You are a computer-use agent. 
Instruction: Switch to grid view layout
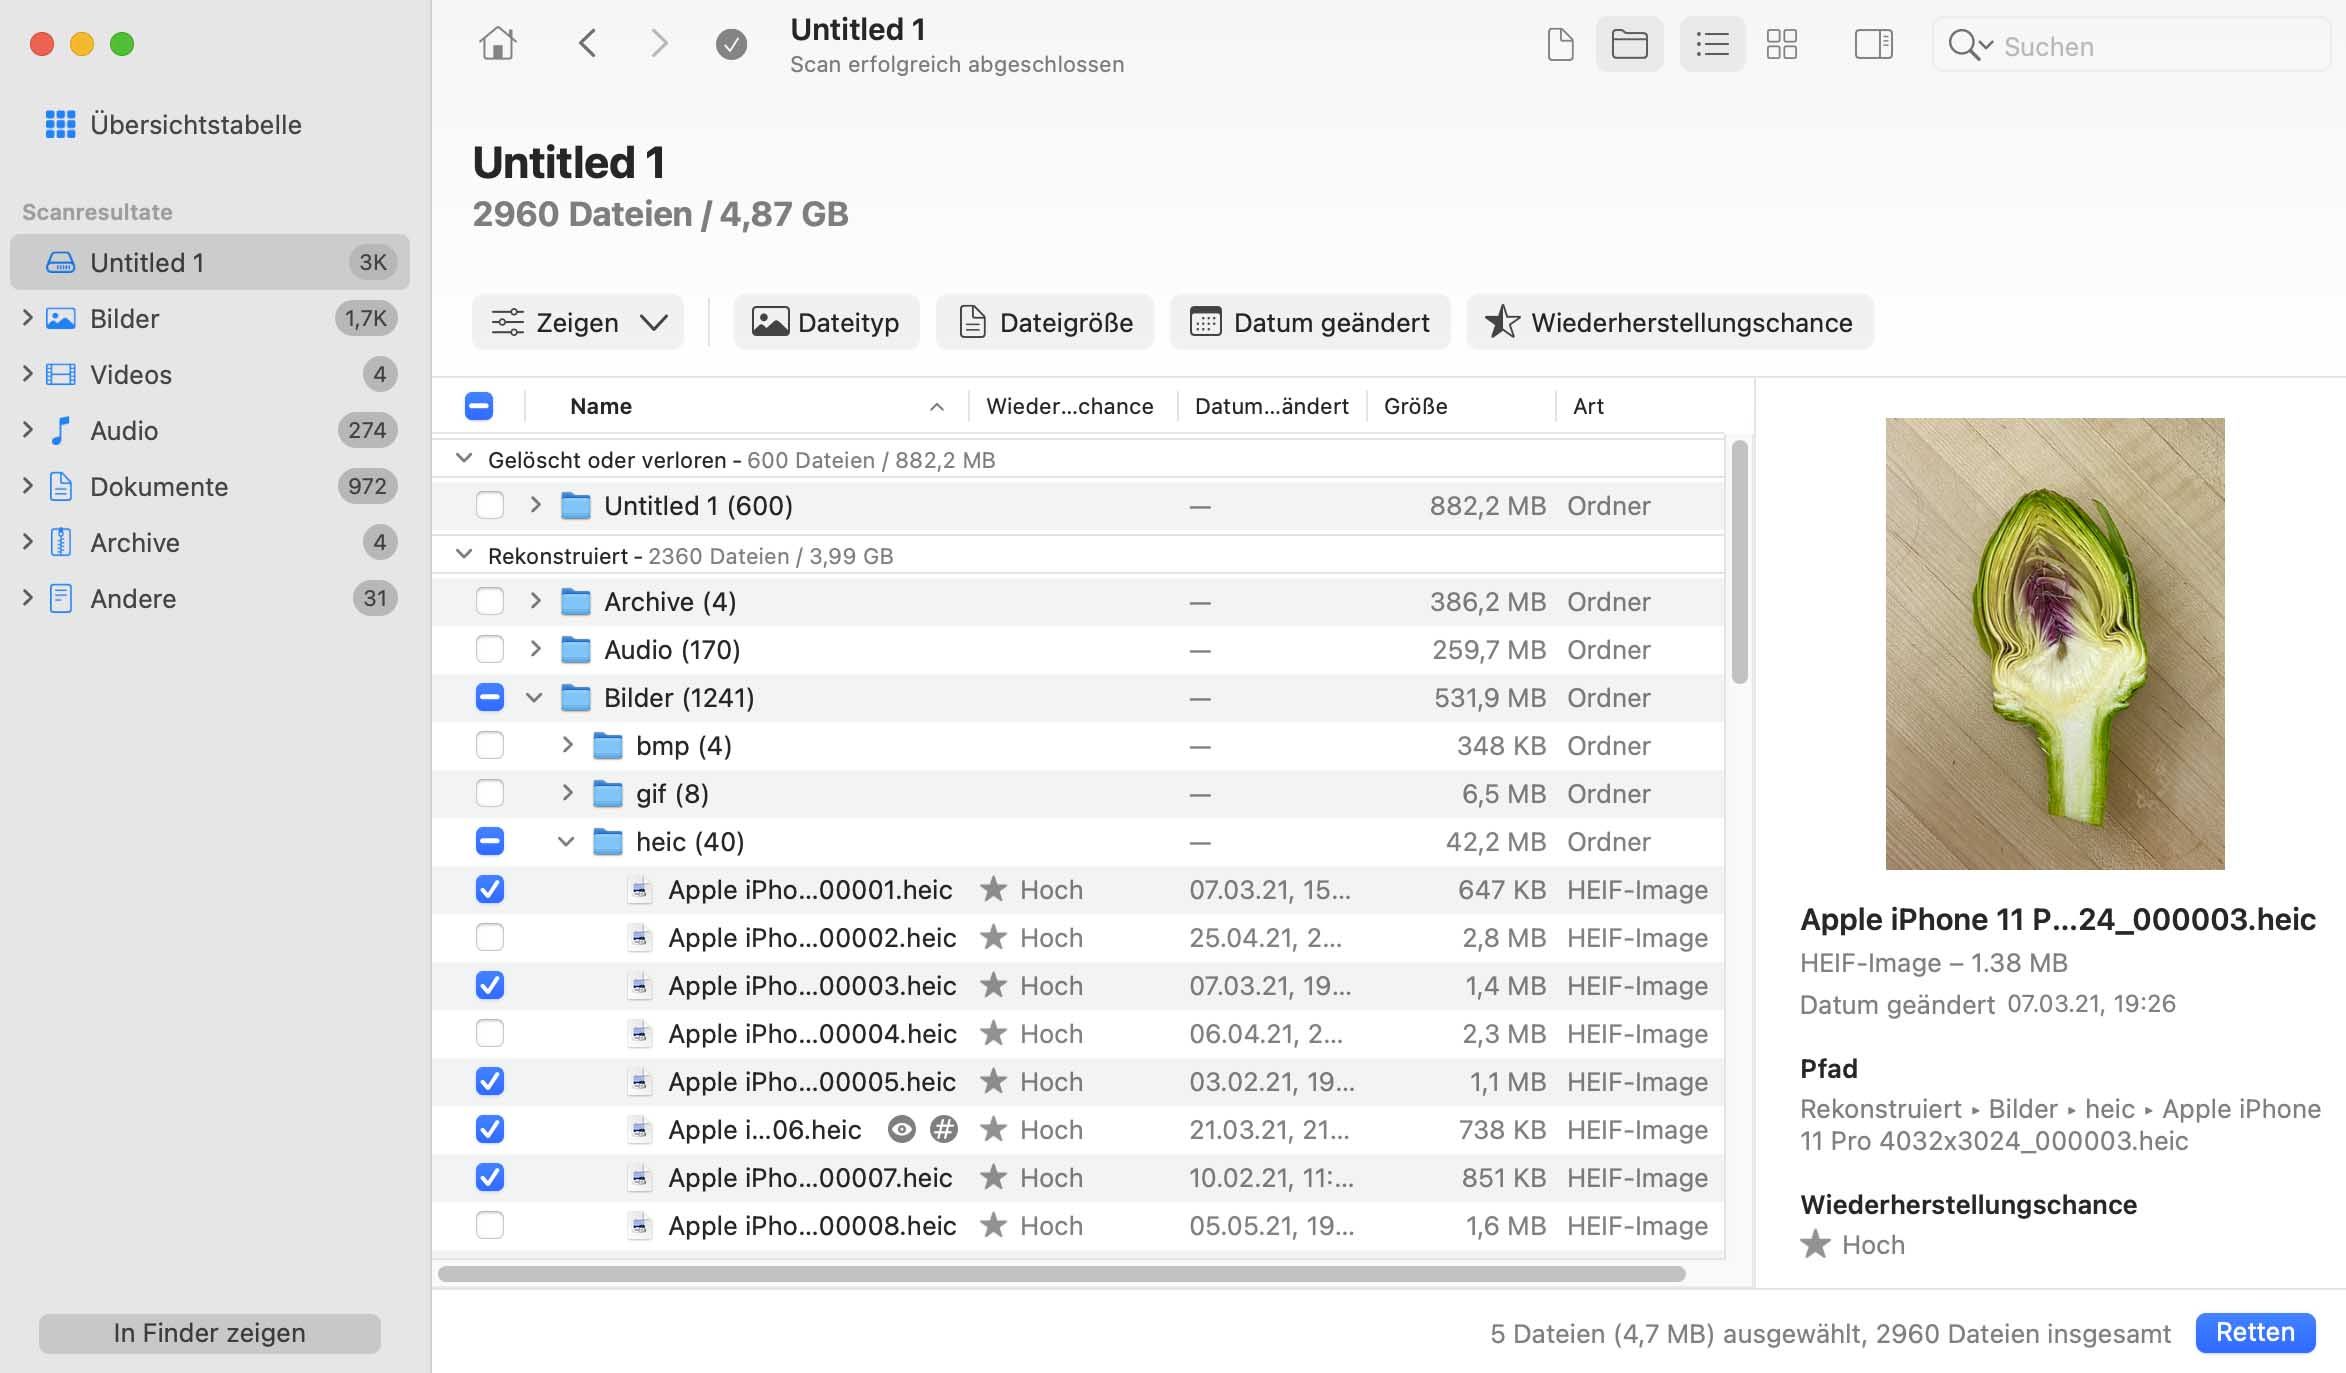pos(1781,44)
